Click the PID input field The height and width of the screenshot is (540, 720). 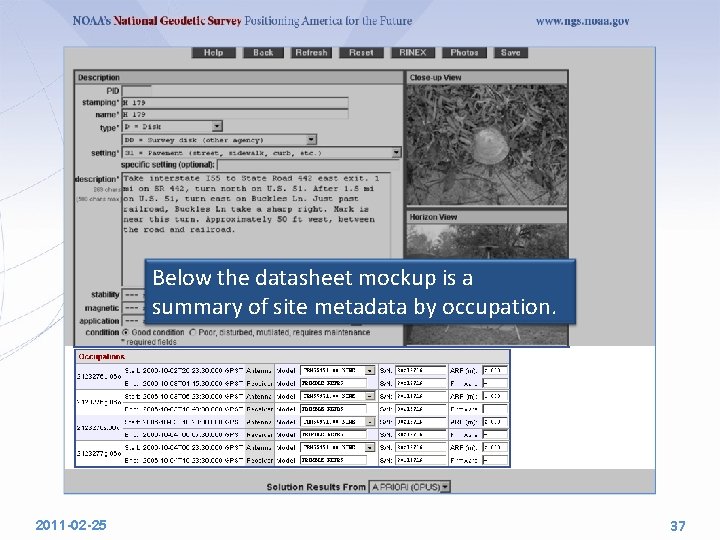(136, 91)
